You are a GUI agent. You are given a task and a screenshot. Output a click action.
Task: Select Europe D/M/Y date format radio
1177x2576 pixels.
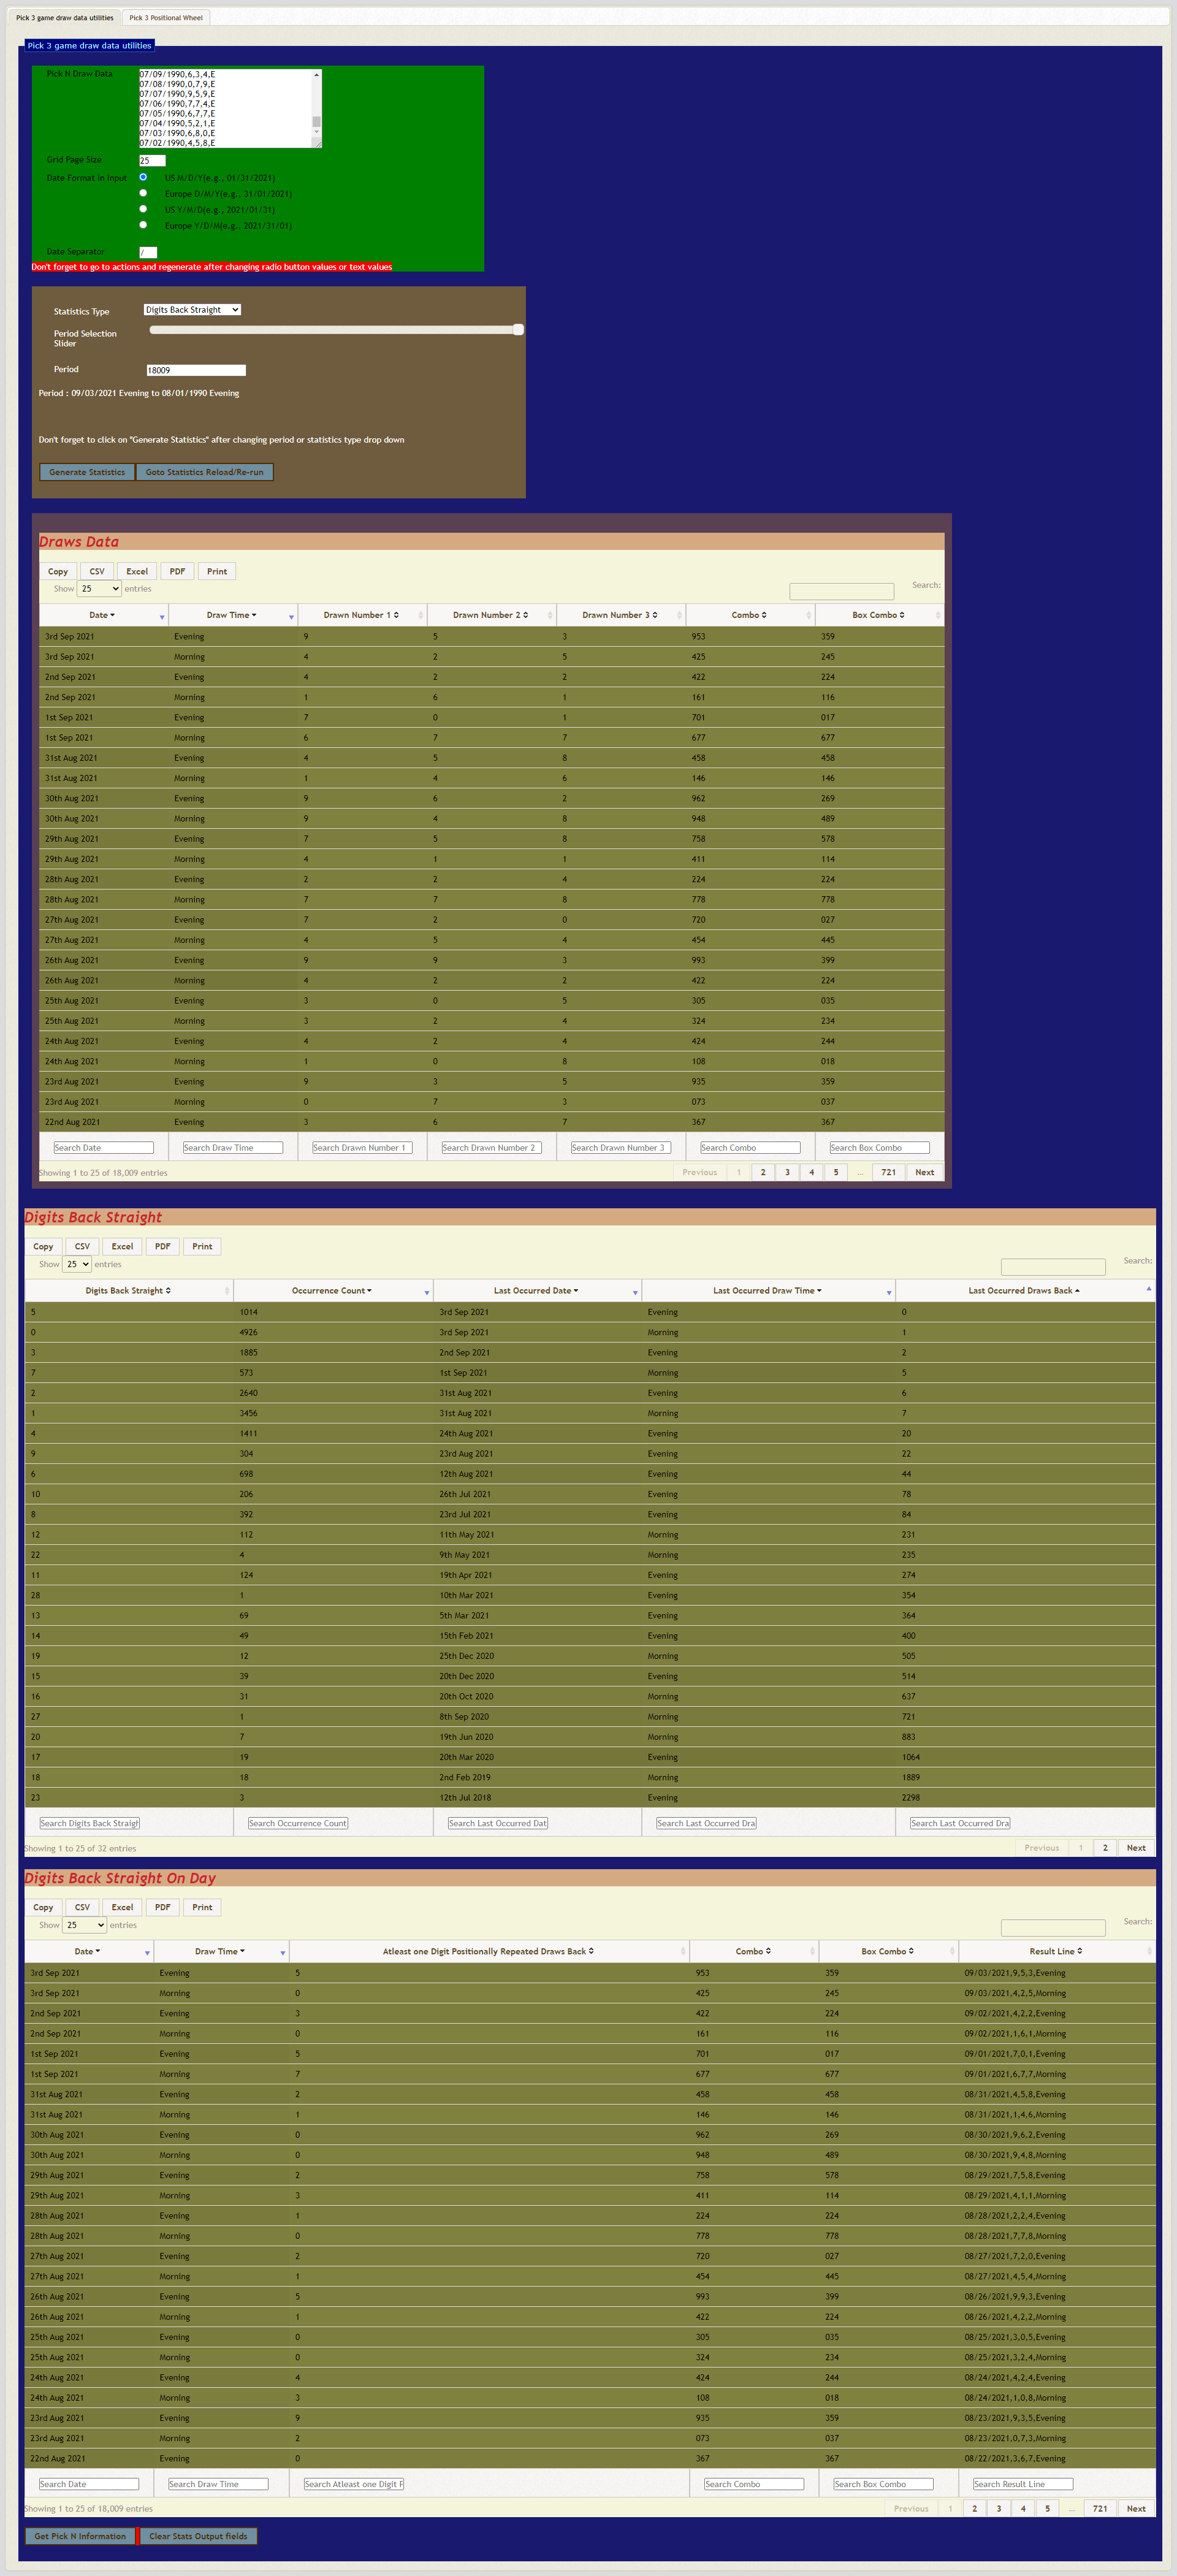(143, 193)
